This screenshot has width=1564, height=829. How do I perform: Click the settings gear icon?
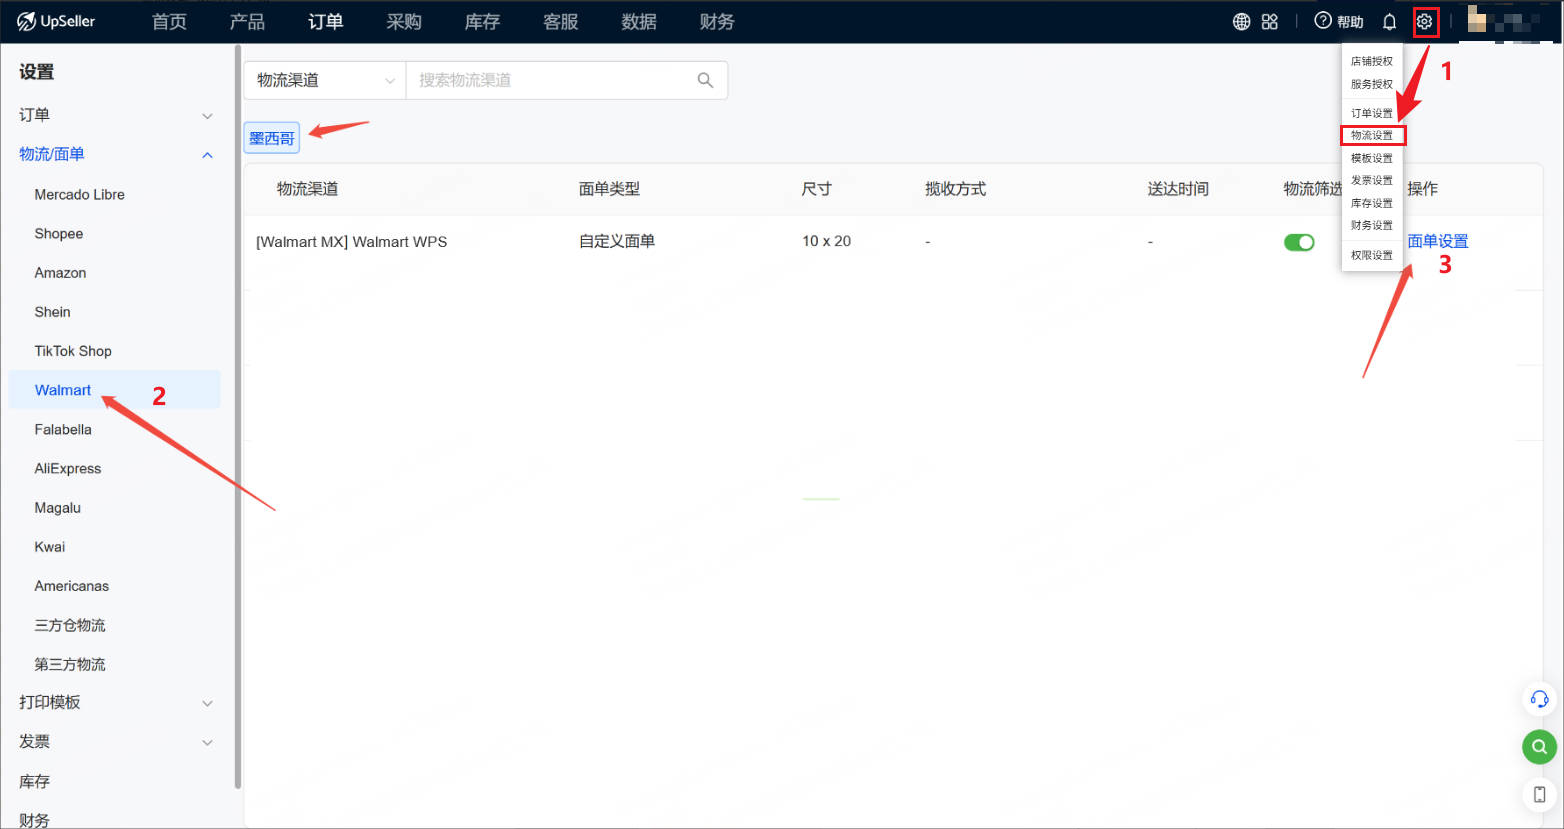(x=1424, y=21)
